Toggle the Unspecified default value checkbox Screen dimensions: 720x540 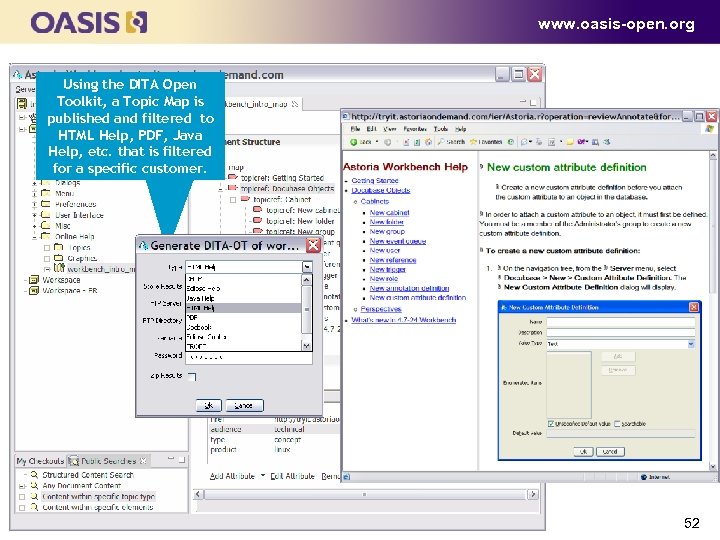click(551, 423)
